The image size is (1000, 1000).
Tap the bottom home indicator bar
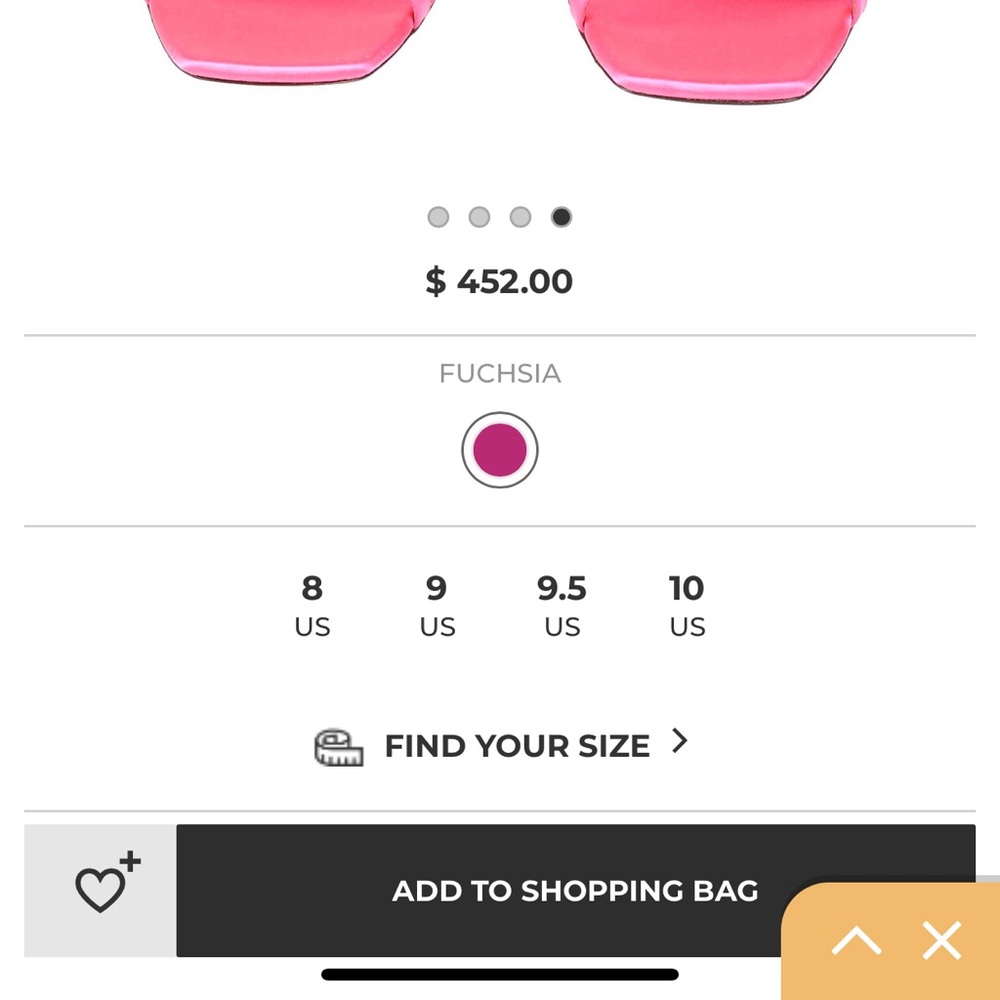(500, 974)
